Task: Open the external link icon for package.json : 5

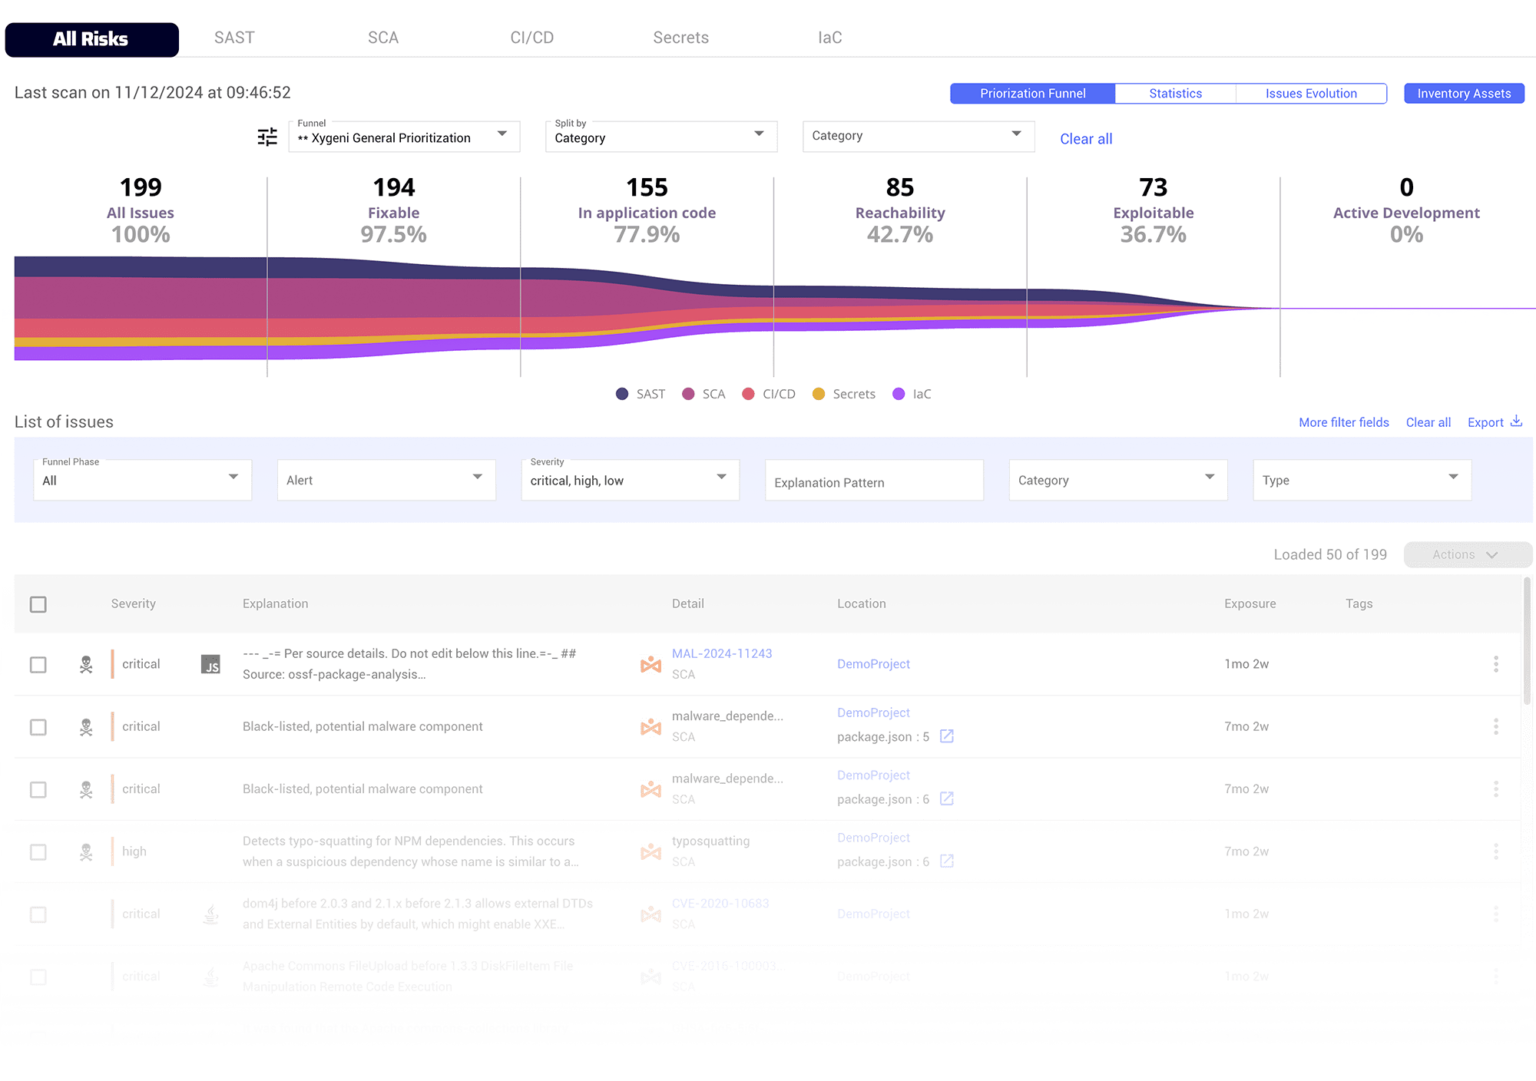Action: coord(945,736)
